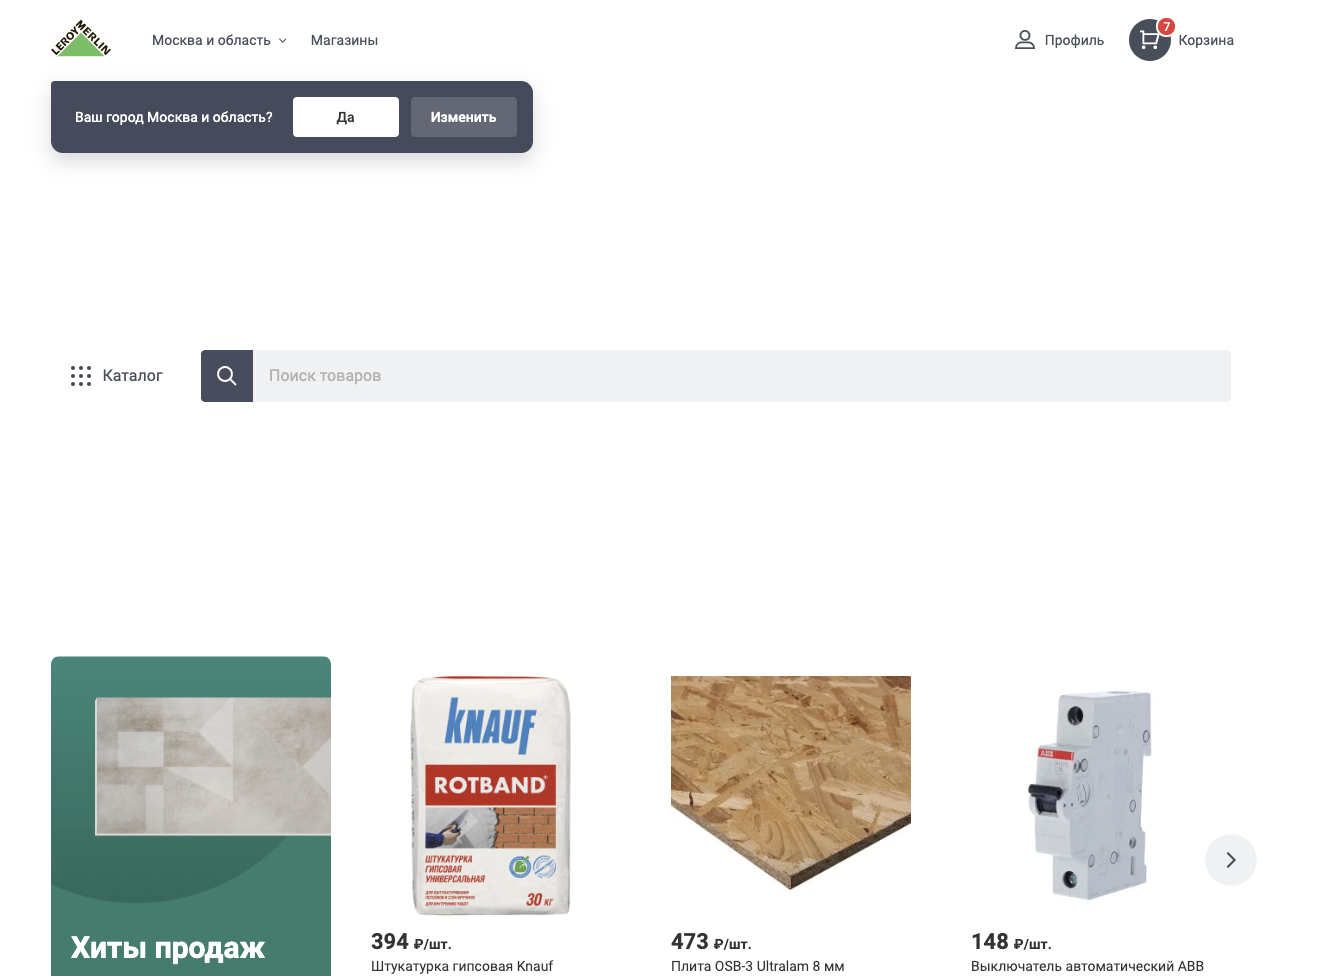The image size is (1319, 976).
Task: Advance carousel with the right arrow
Action: (1231, 860)
